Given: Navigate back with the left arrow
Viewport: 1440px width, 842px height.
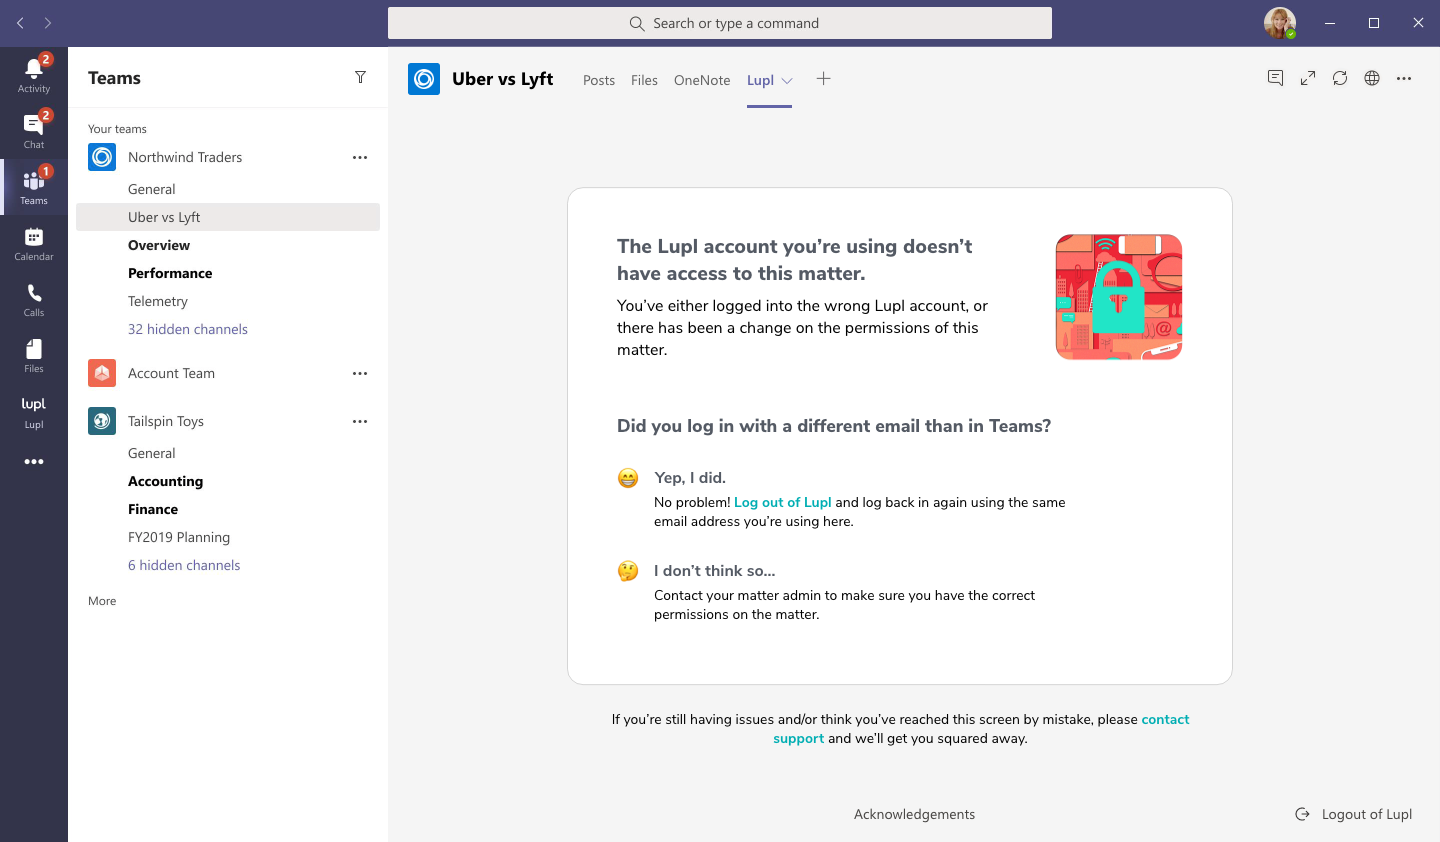Looking at the screenshot, I should (20, 23).
